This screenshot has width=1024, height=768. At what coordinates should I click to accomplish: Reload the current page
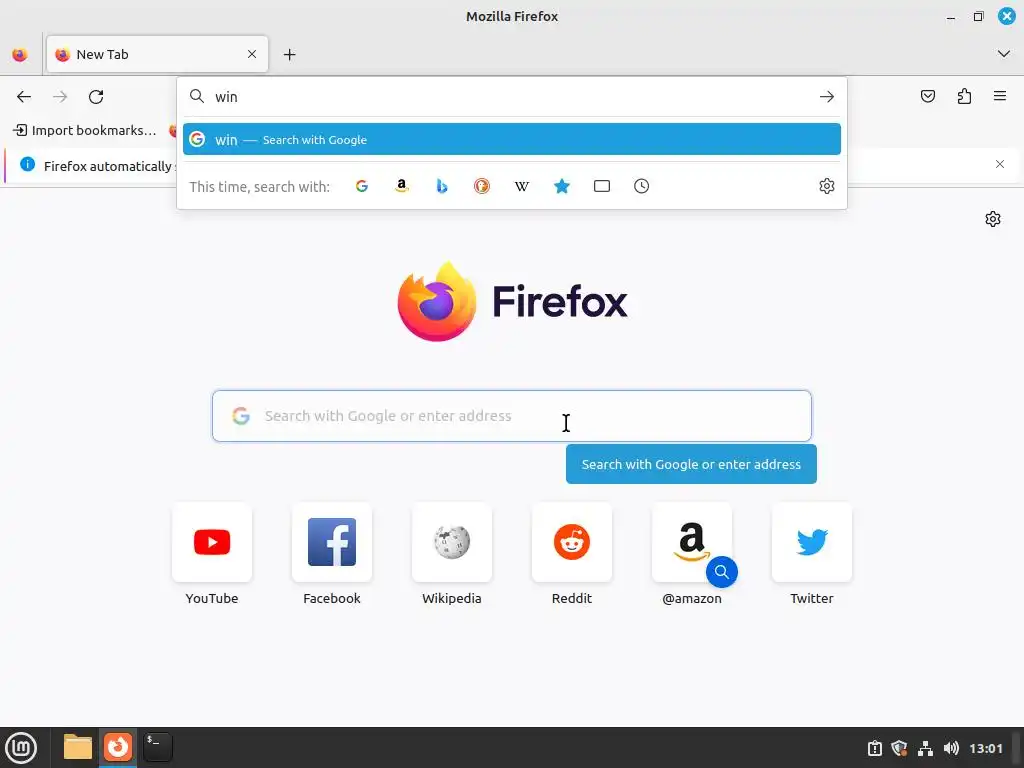click(96, 97)
